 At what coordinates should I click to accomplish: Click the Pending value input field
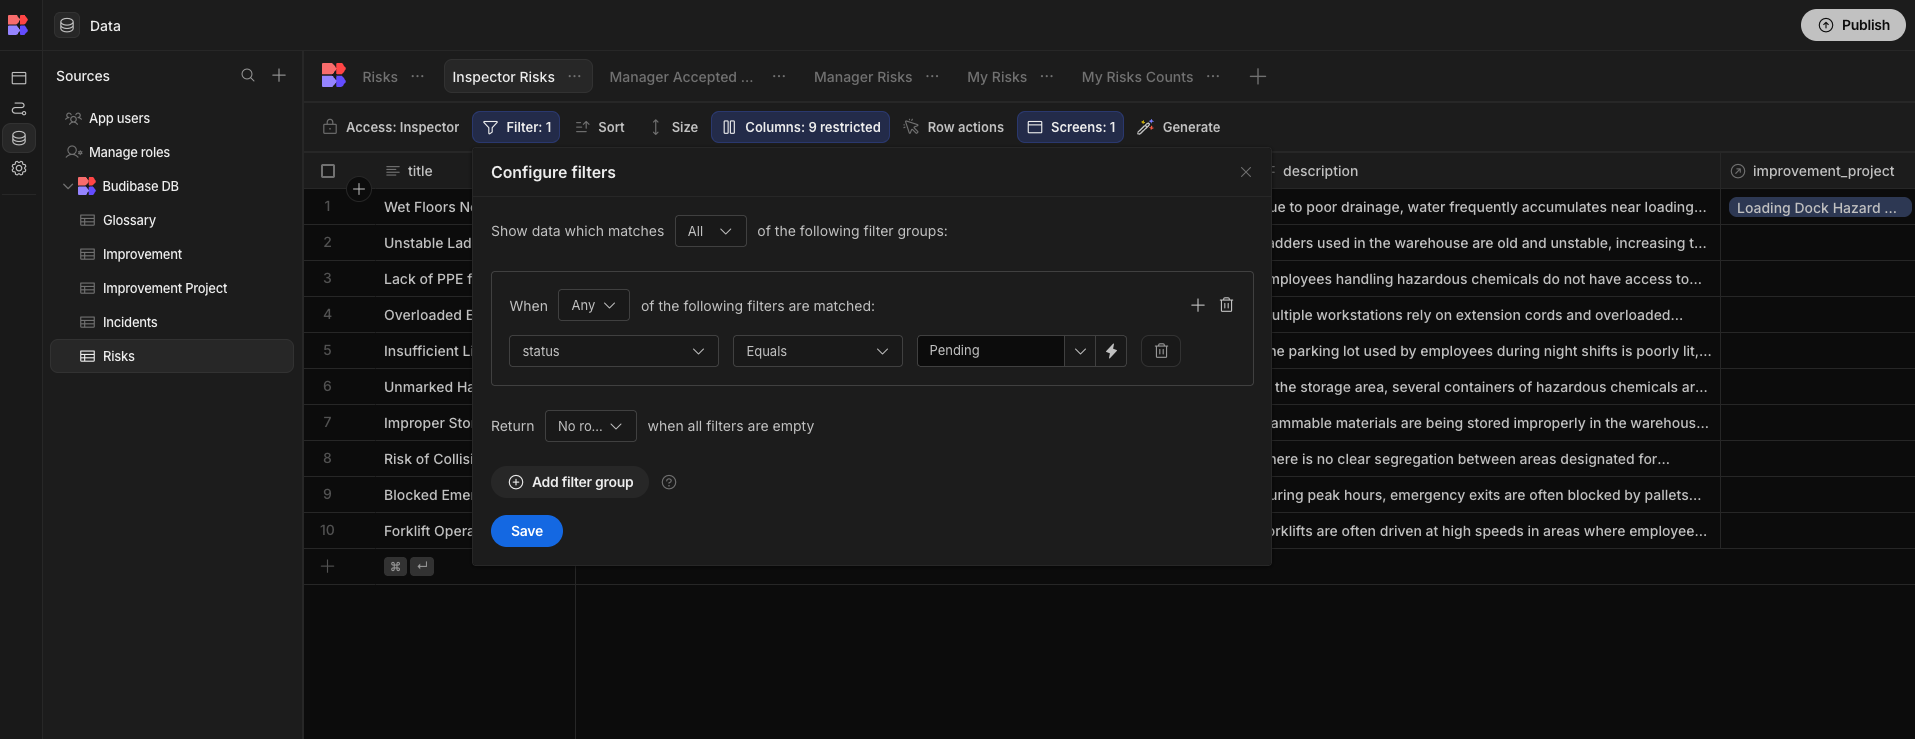991,351
